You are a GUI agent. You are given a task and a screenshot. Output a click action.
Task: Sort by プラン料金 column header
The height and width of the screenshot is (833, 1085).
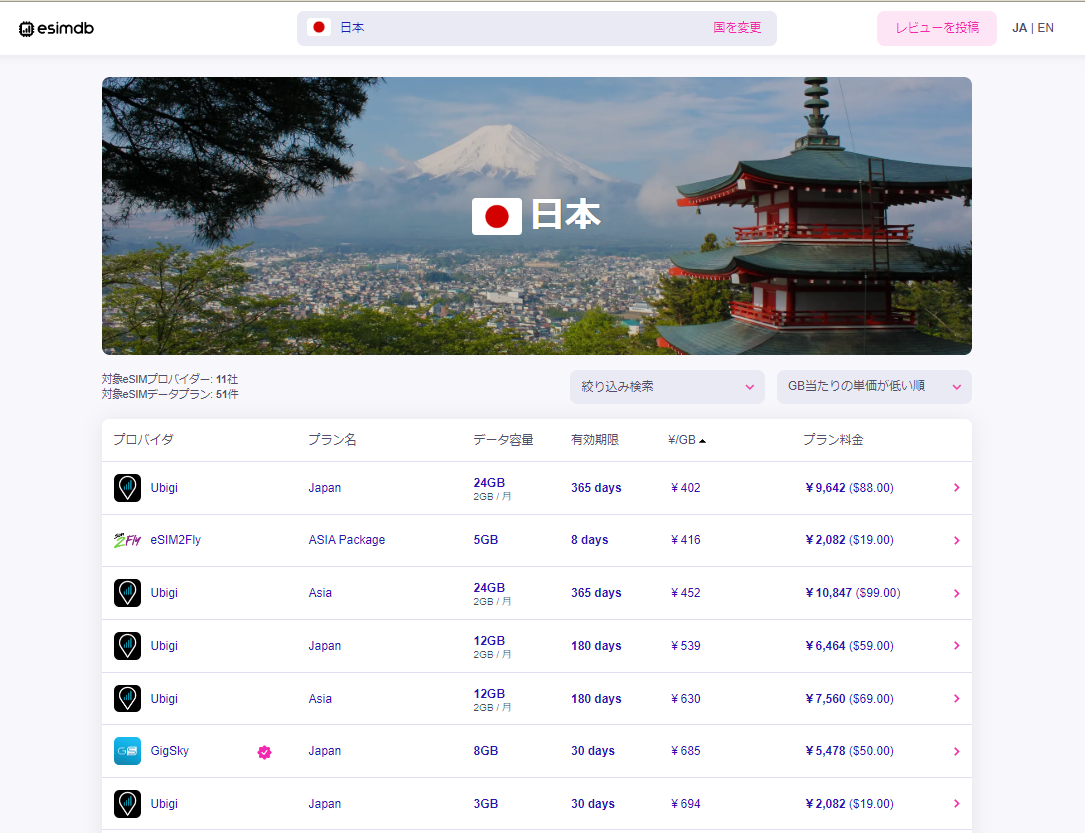pos(833,440)
